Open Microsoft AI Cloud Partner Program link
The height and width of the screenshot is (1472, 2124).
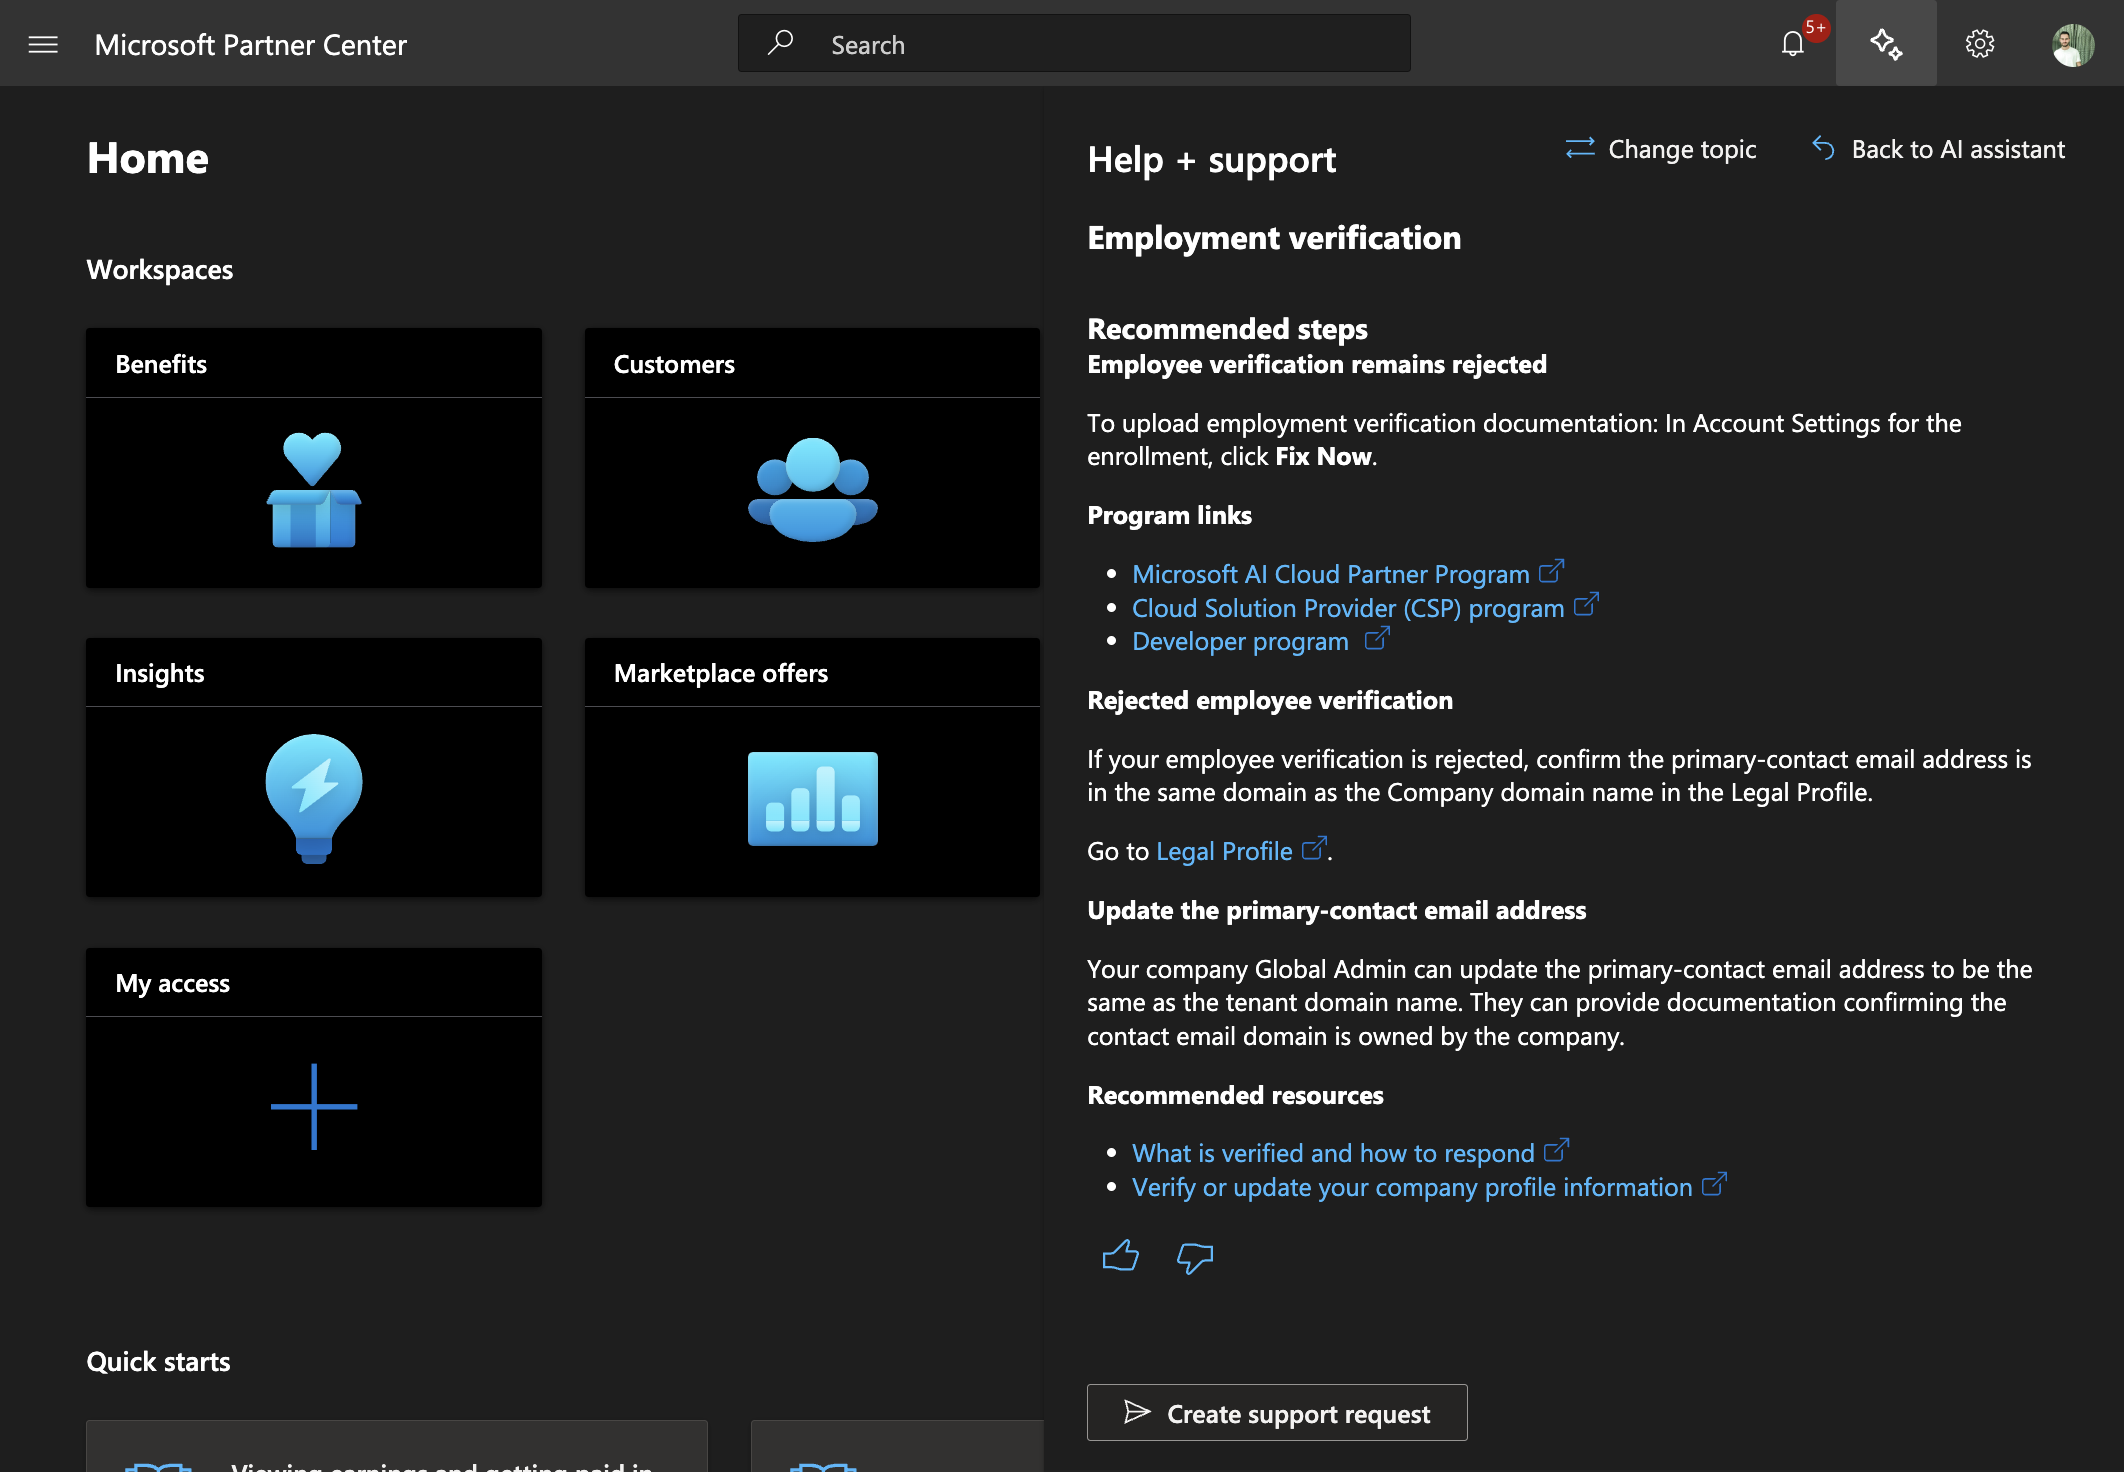coord(1331,574)
